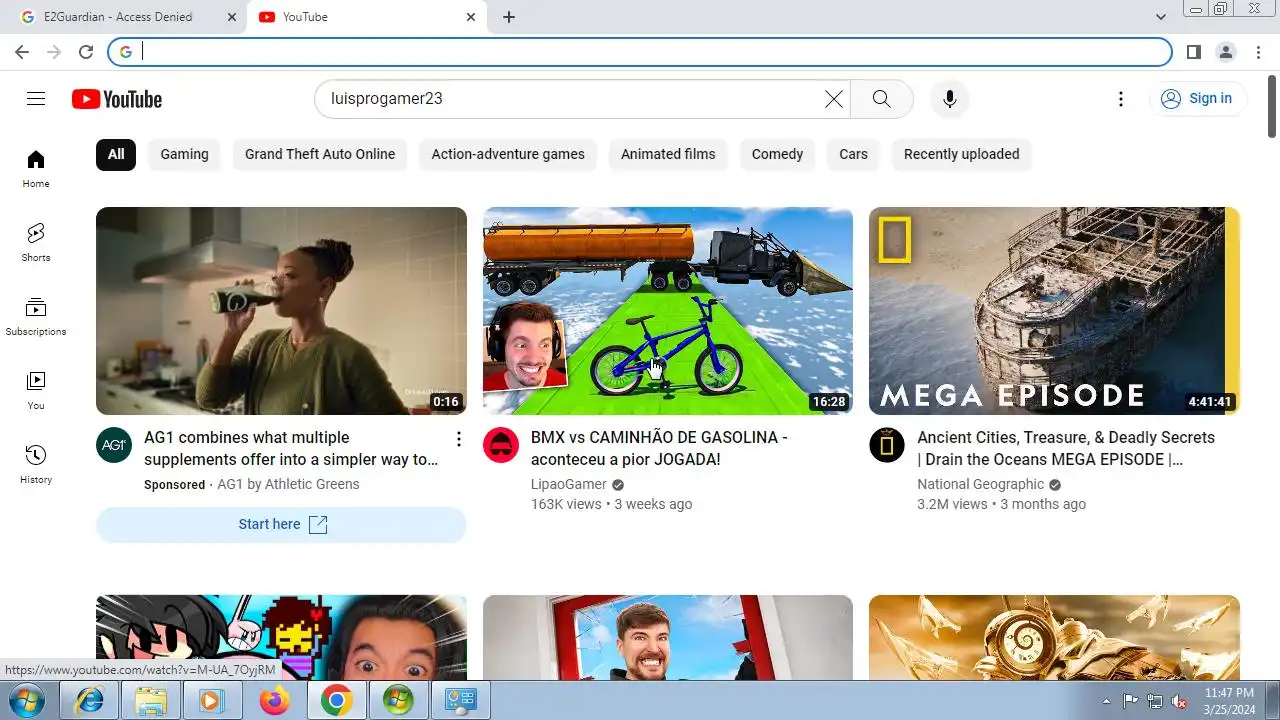The width and height of the screenshot is (1280, 720).
Task: Click the magnifying glass search button
Action: (881, 98)
